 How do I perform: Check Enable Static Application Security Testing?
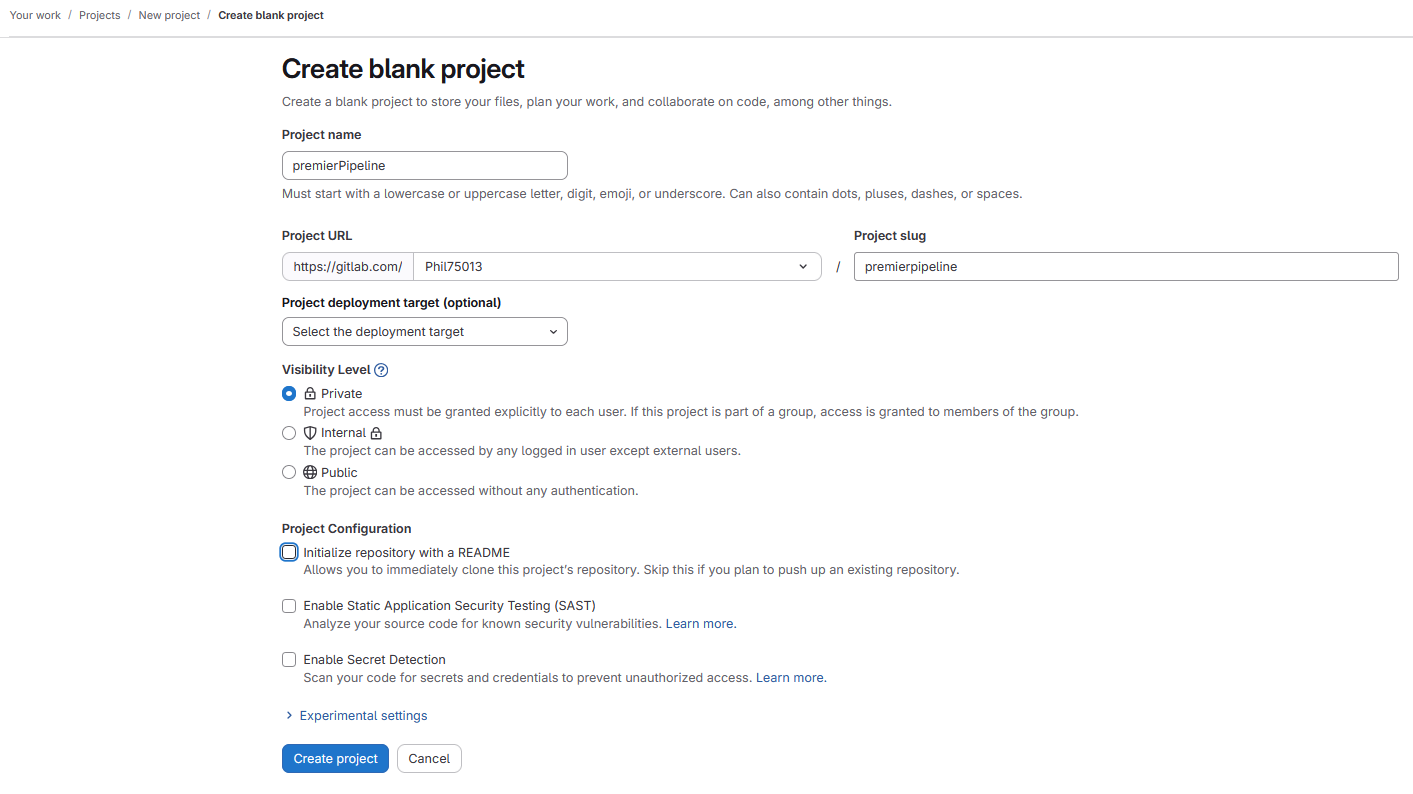(289, 606)
